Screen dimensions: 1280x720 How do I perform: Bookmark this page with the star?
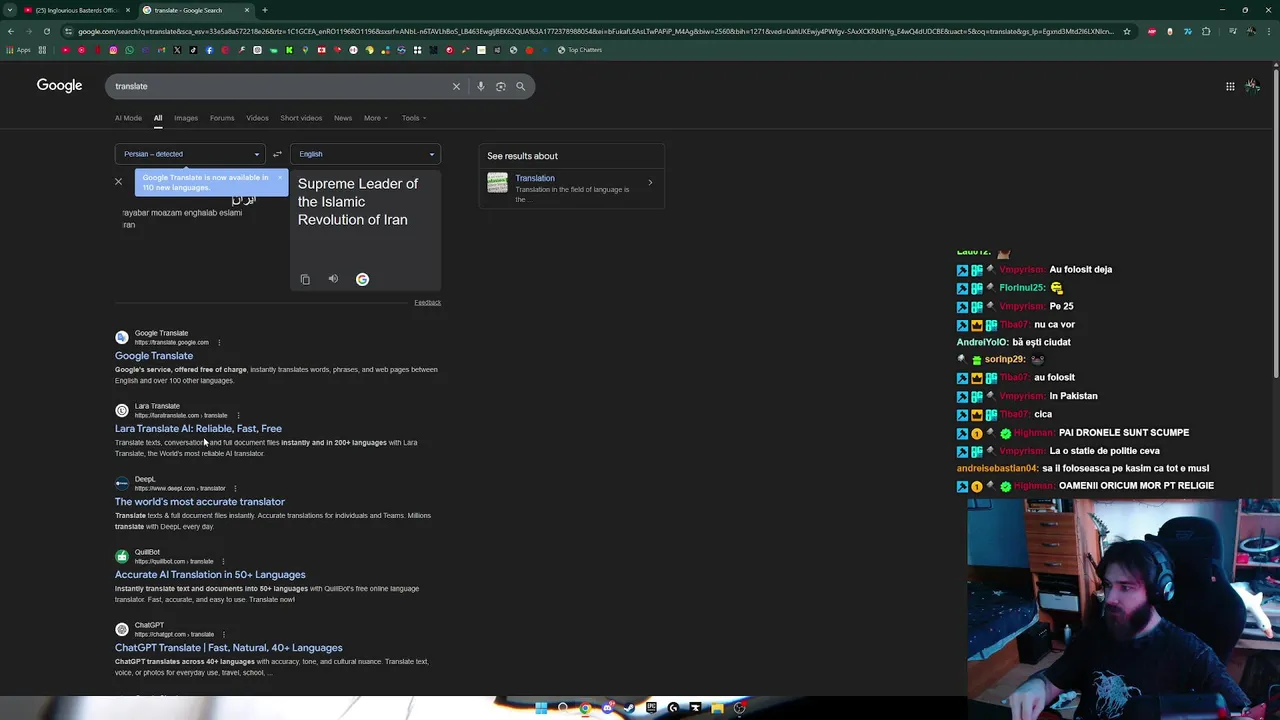coord(1127,31)
